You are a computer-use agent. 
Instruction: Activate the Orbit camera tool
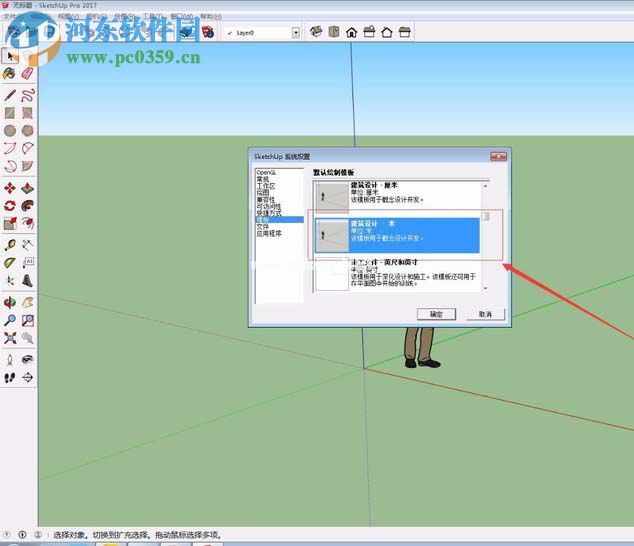pyautogui.click(x=9, y=301)
